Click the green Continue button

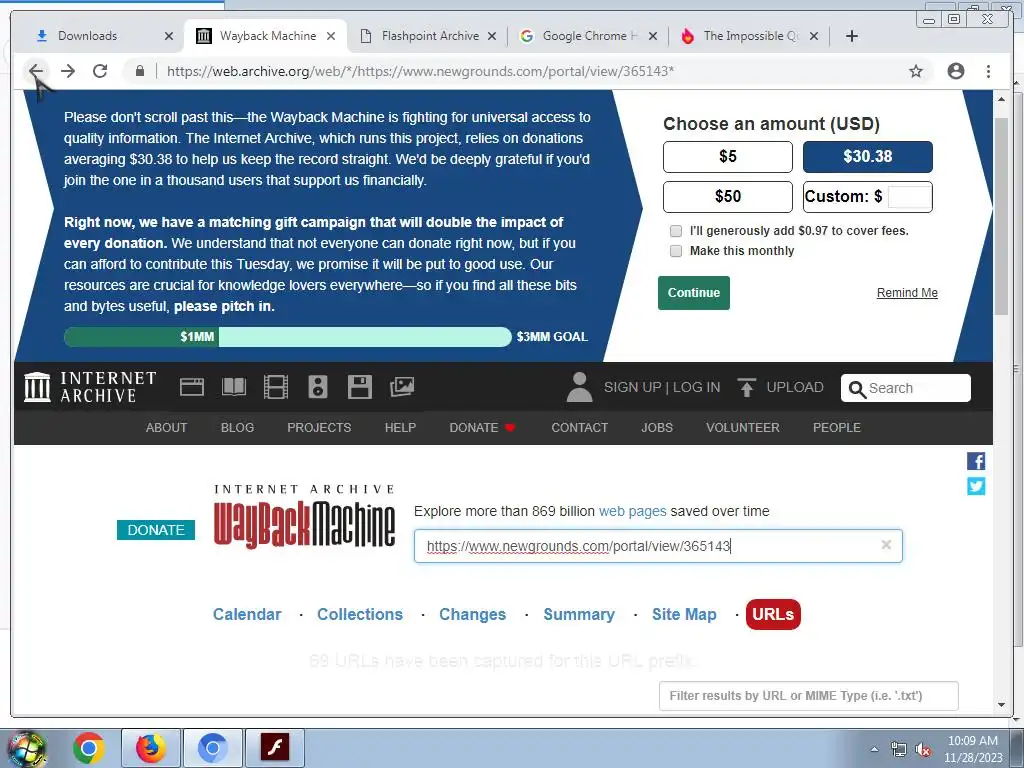(694, 293)
